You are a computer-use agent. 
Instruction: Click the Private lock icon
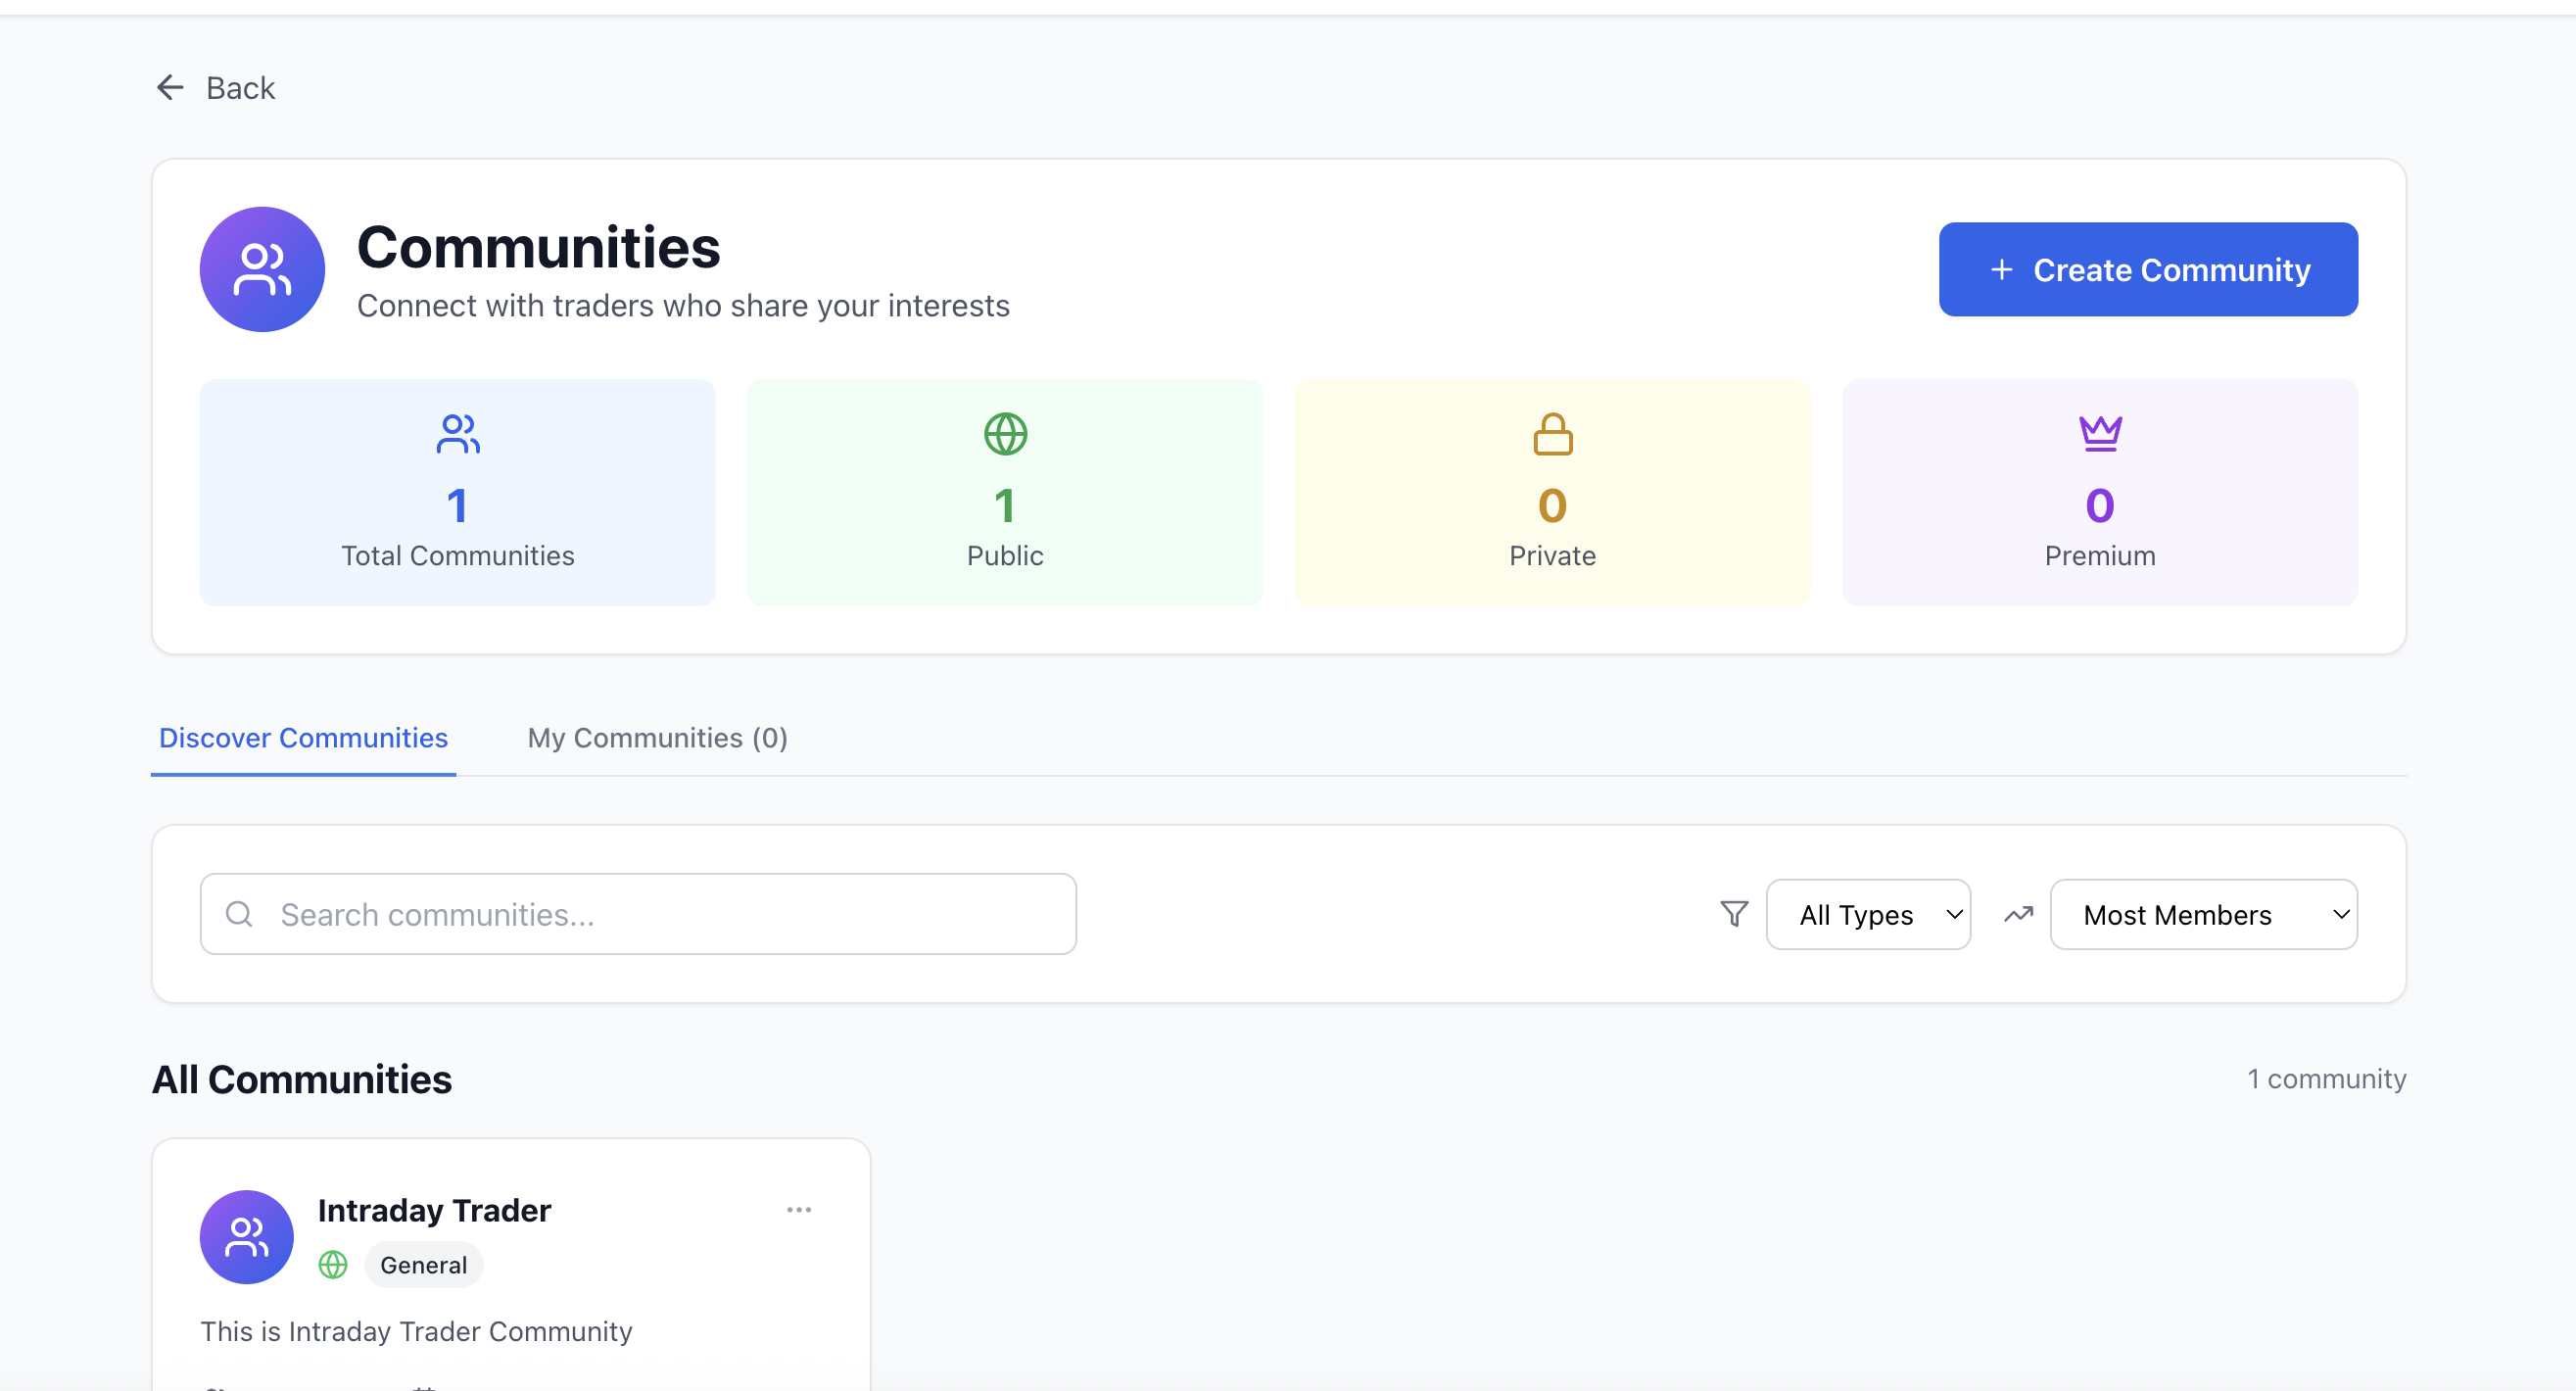point(1552,434)
